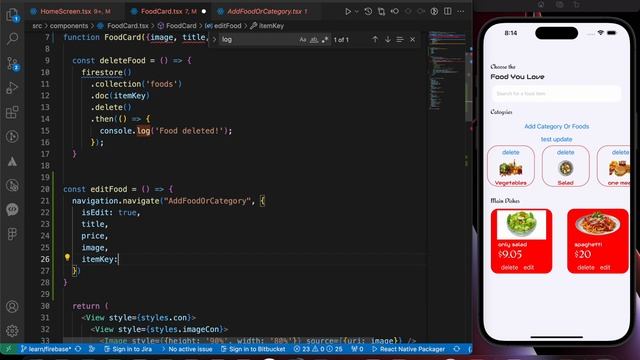This screenshot has width=640, height=360.
Task: Tap the spaghetti dish image
Action: coord(598,224)
